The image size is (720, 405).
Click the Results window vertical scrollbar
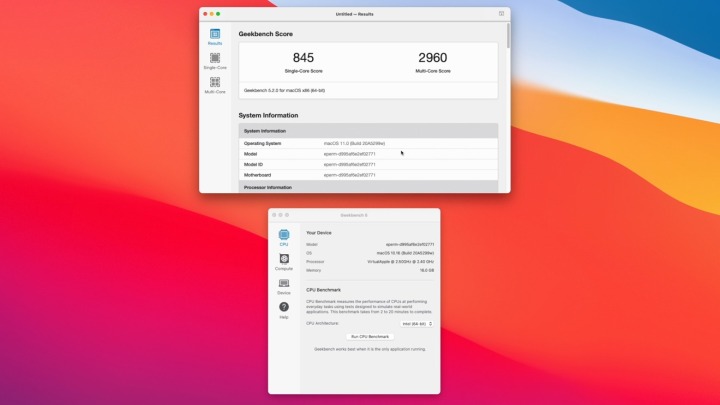point(508,35)
